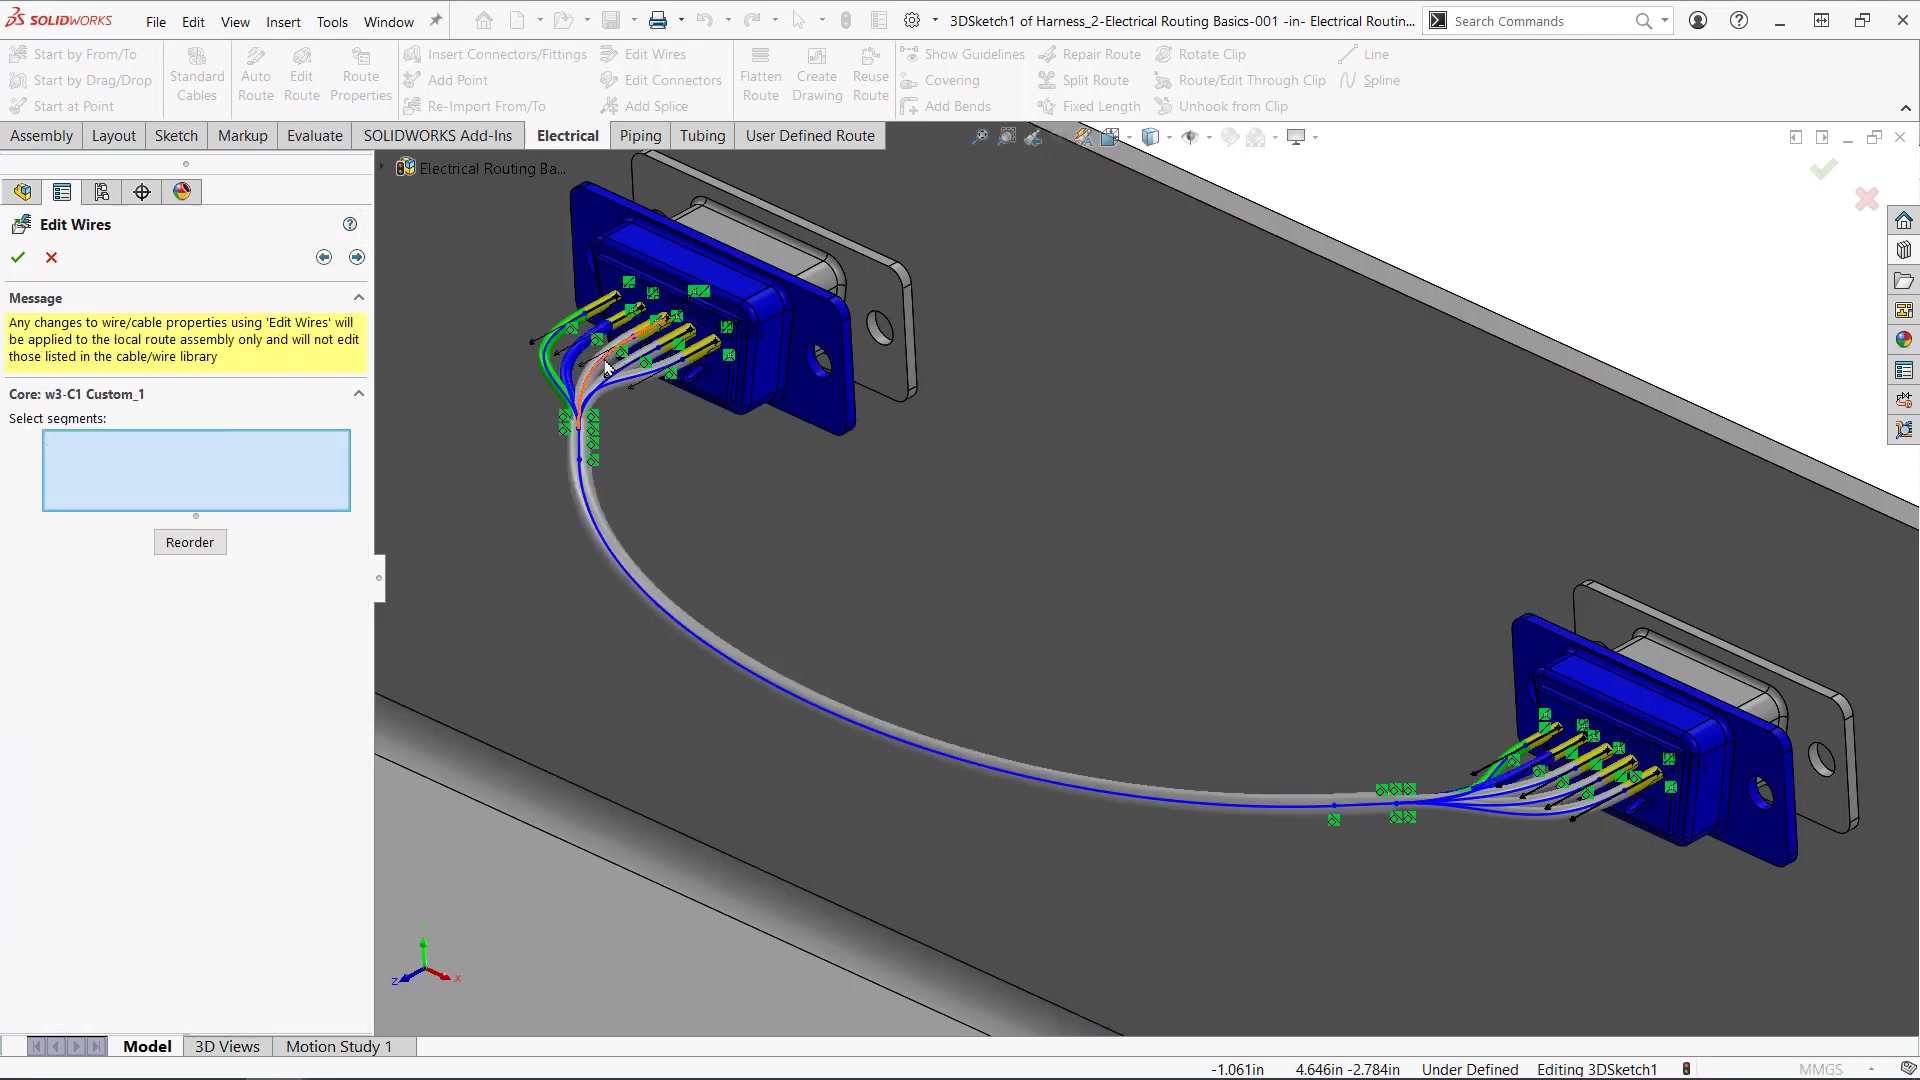Click Split Route tool
Viewport: 1920px width, 1080px height.
[1083, 80]
